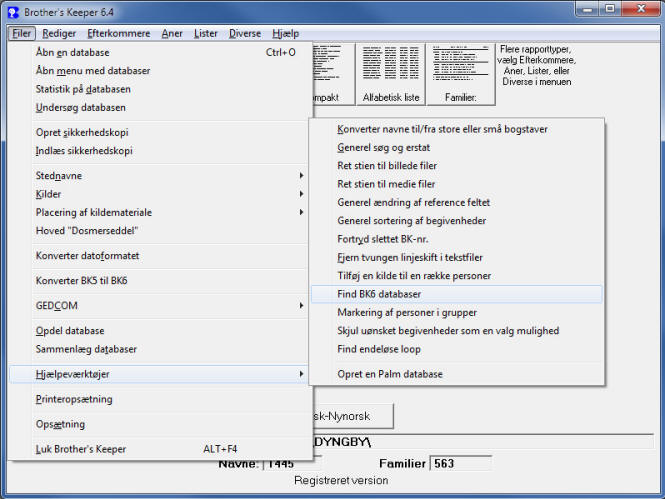Click the Familier count field 563
This screenshot has width=665, height=499.
tap(461, 463)
